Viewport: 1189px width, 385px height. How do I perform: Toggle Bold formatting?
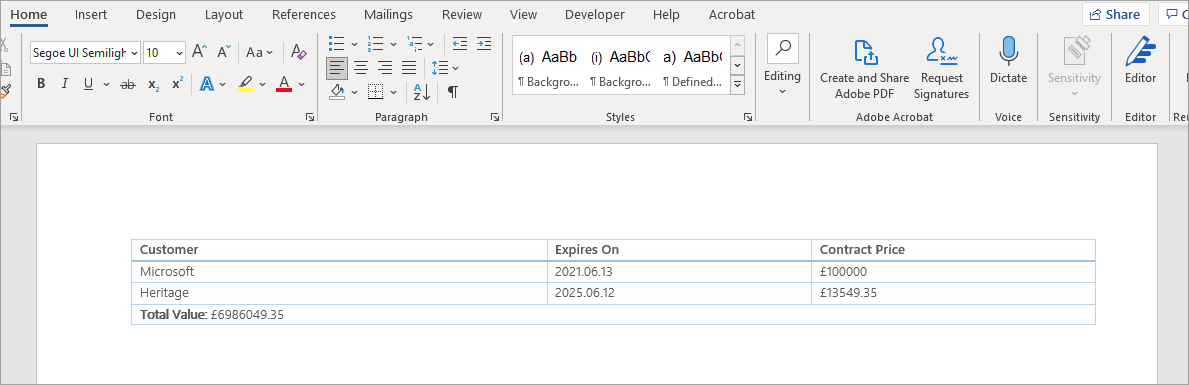(41, 83)
